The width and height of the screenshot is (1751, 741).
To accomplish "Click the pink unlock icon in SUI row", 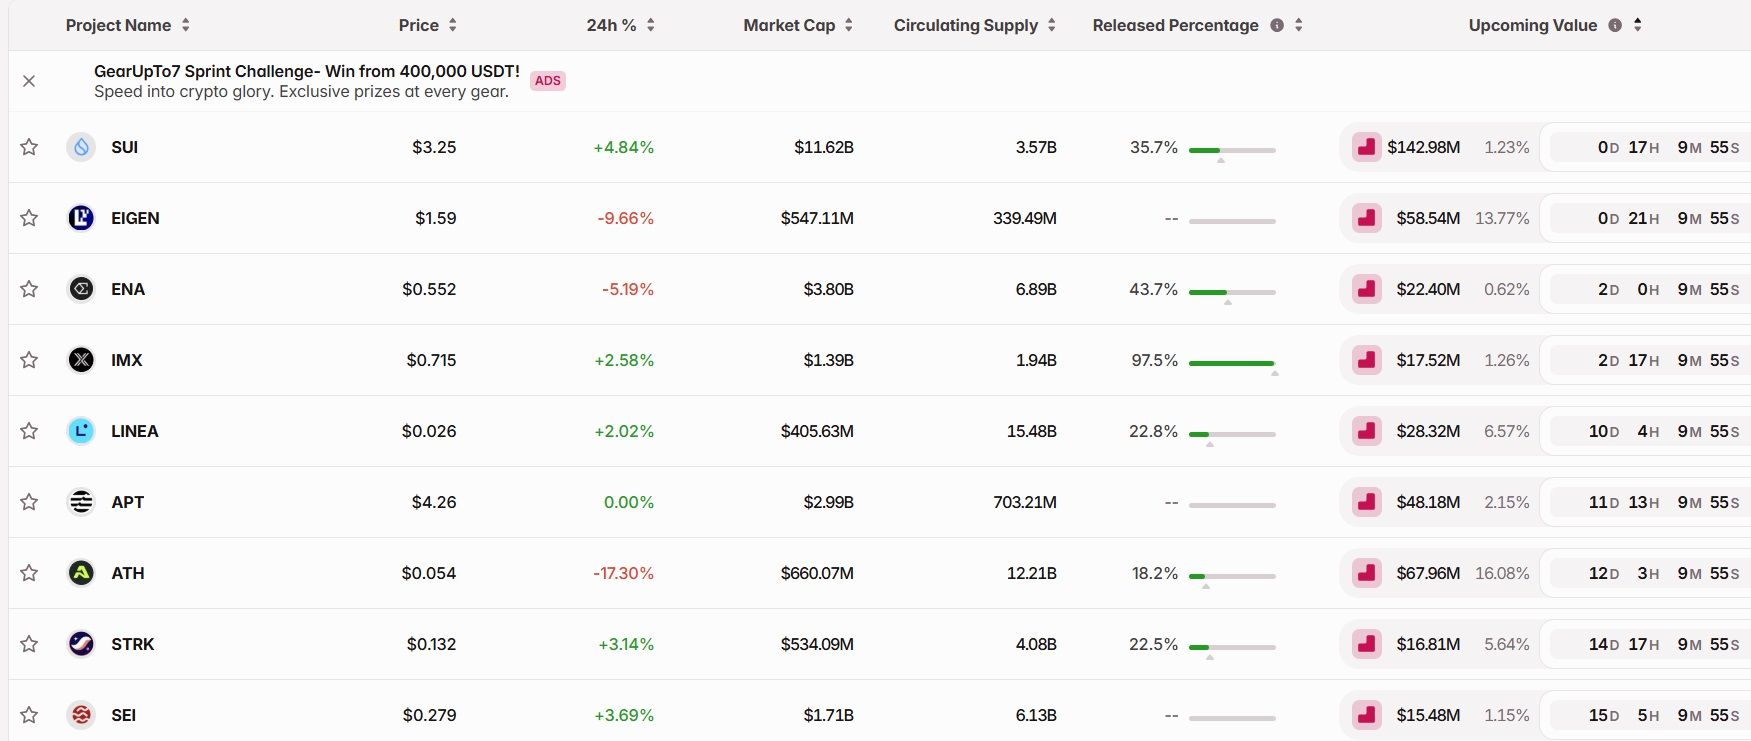I will tap(1366, 147).
